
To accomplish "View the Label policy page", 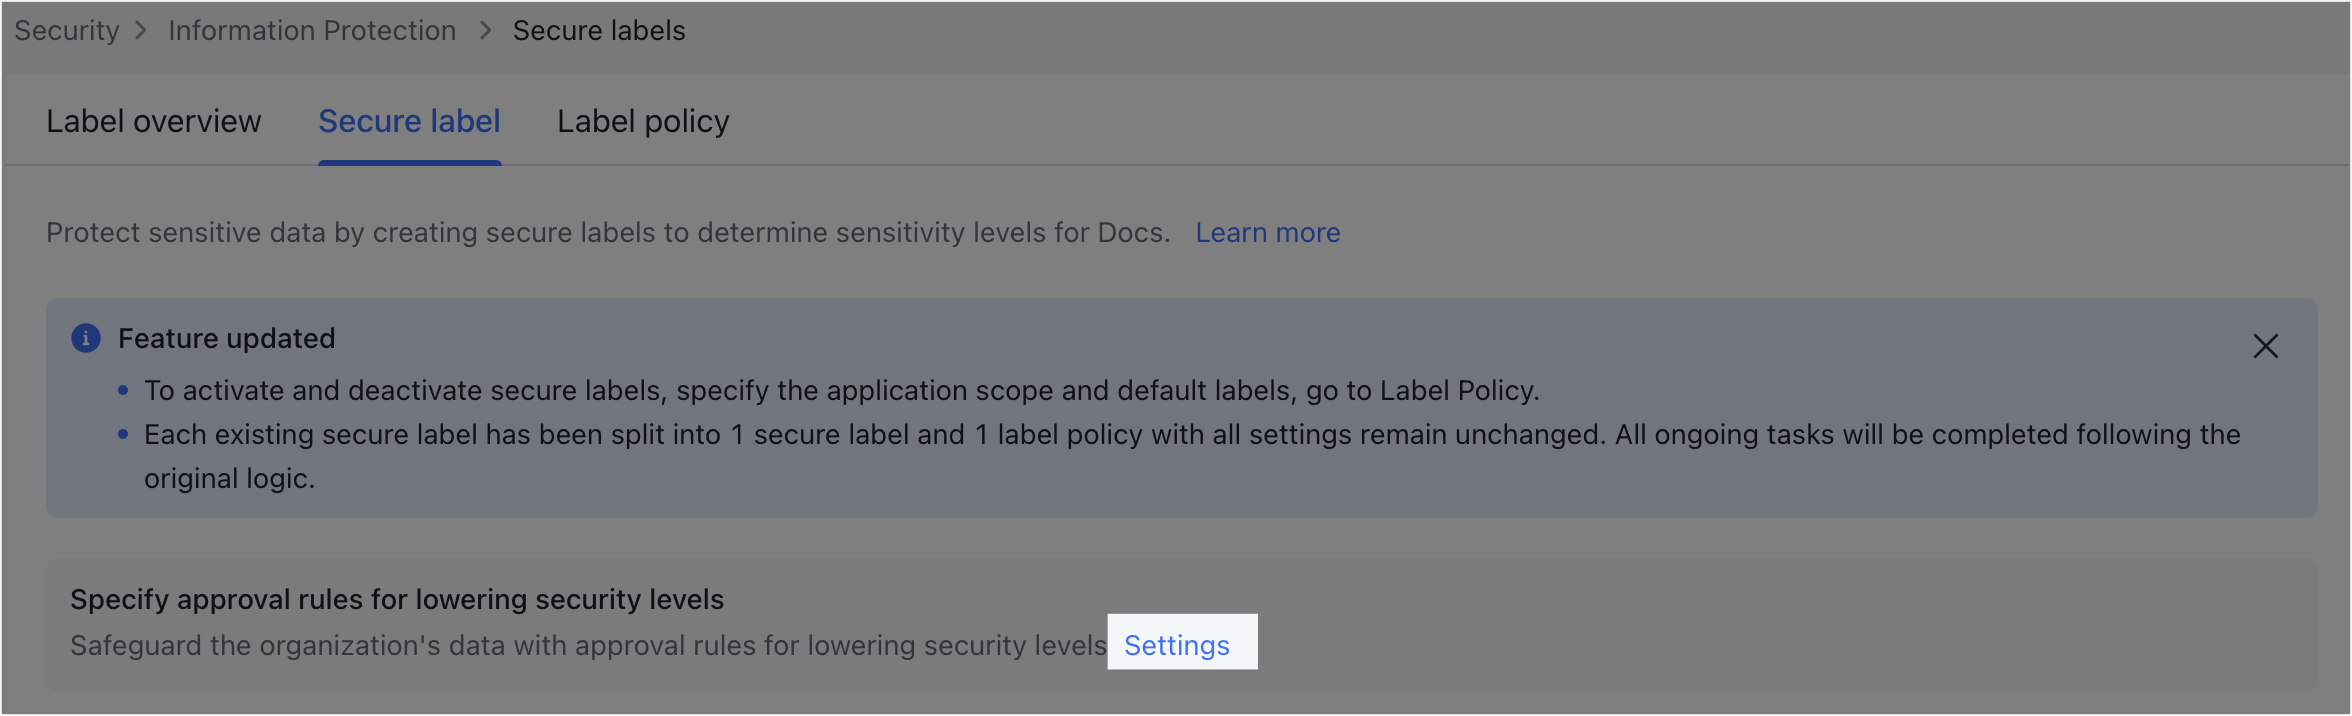I will point(642,120).
